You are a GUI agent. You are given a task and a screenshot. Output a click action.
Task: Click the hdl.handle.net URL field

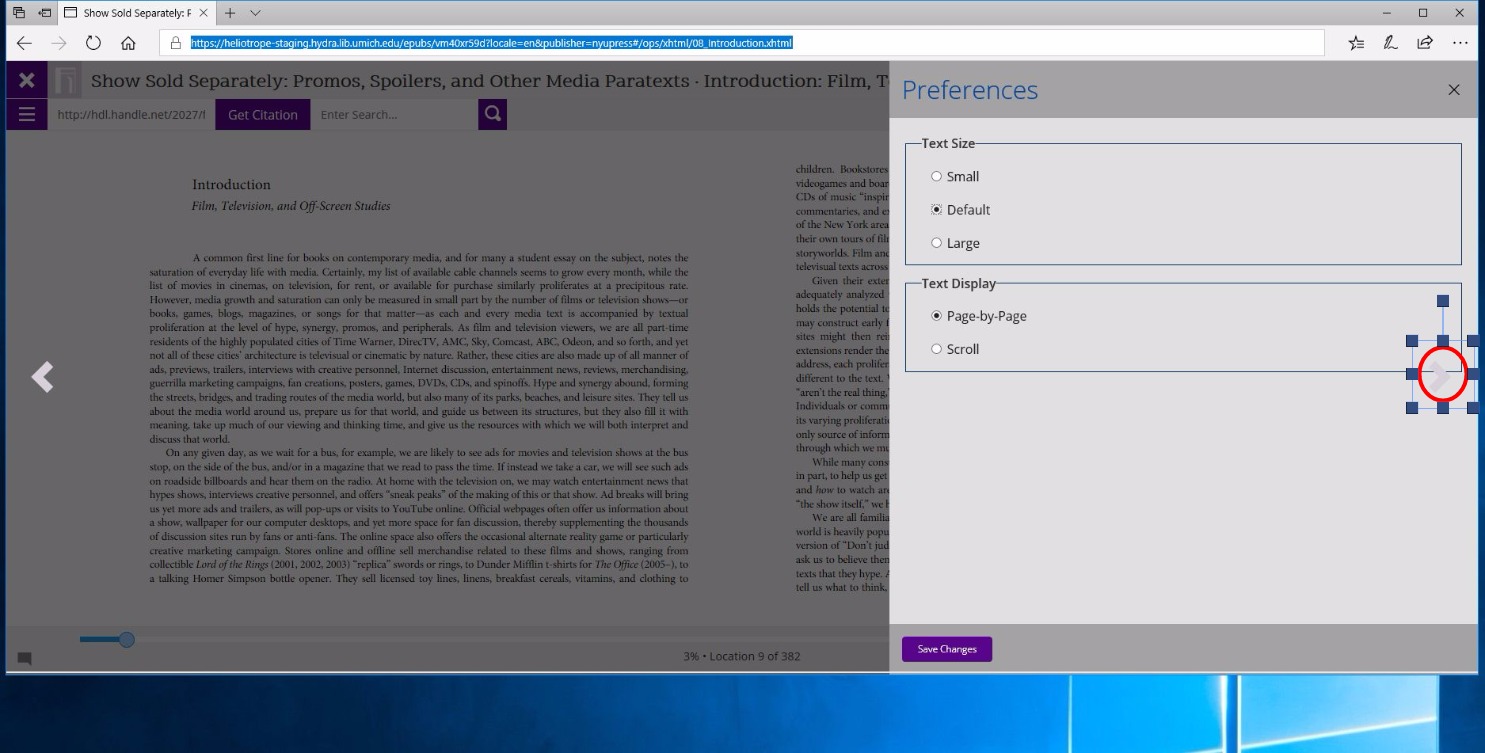(131, 115)
